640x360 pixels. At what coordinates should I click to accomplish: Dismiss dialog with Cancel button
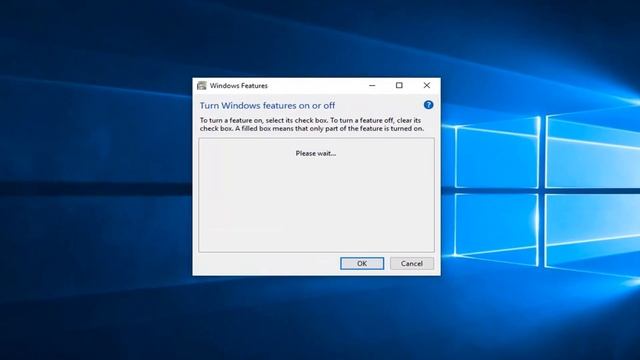(x=412, y=264)
